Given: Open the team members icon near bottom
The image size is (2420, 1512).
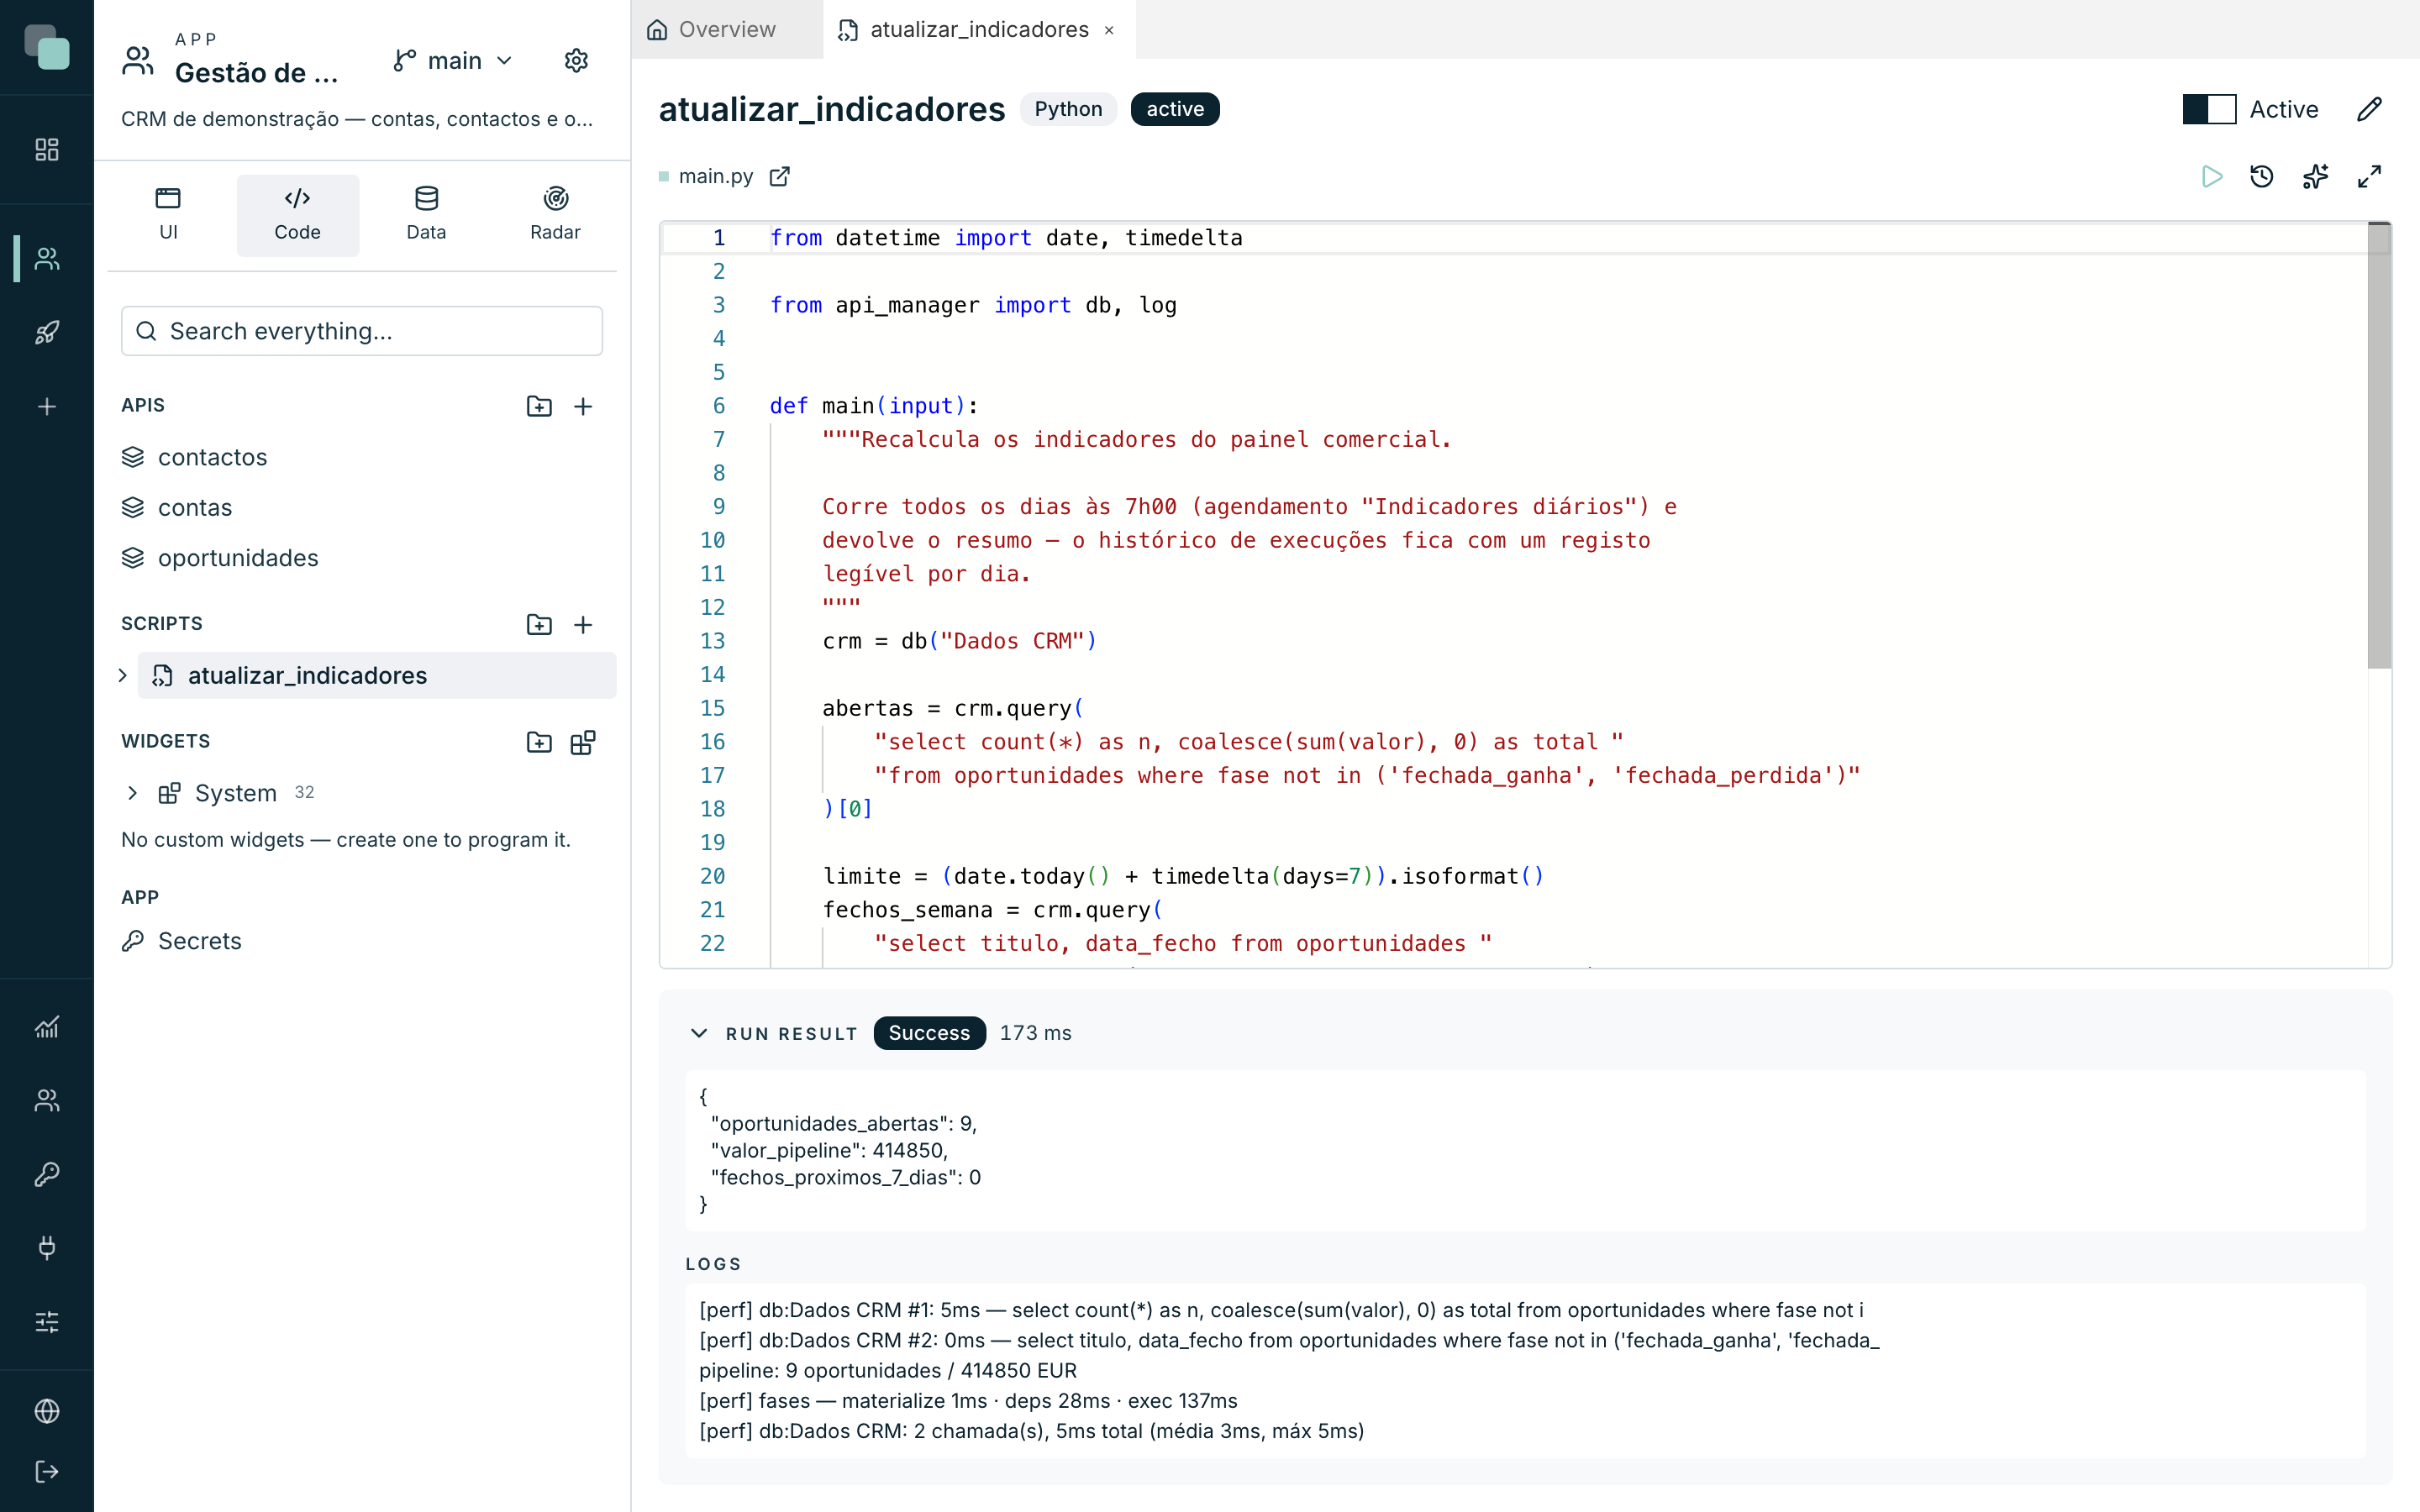Looking at the screenshot, I should 47,1100.
